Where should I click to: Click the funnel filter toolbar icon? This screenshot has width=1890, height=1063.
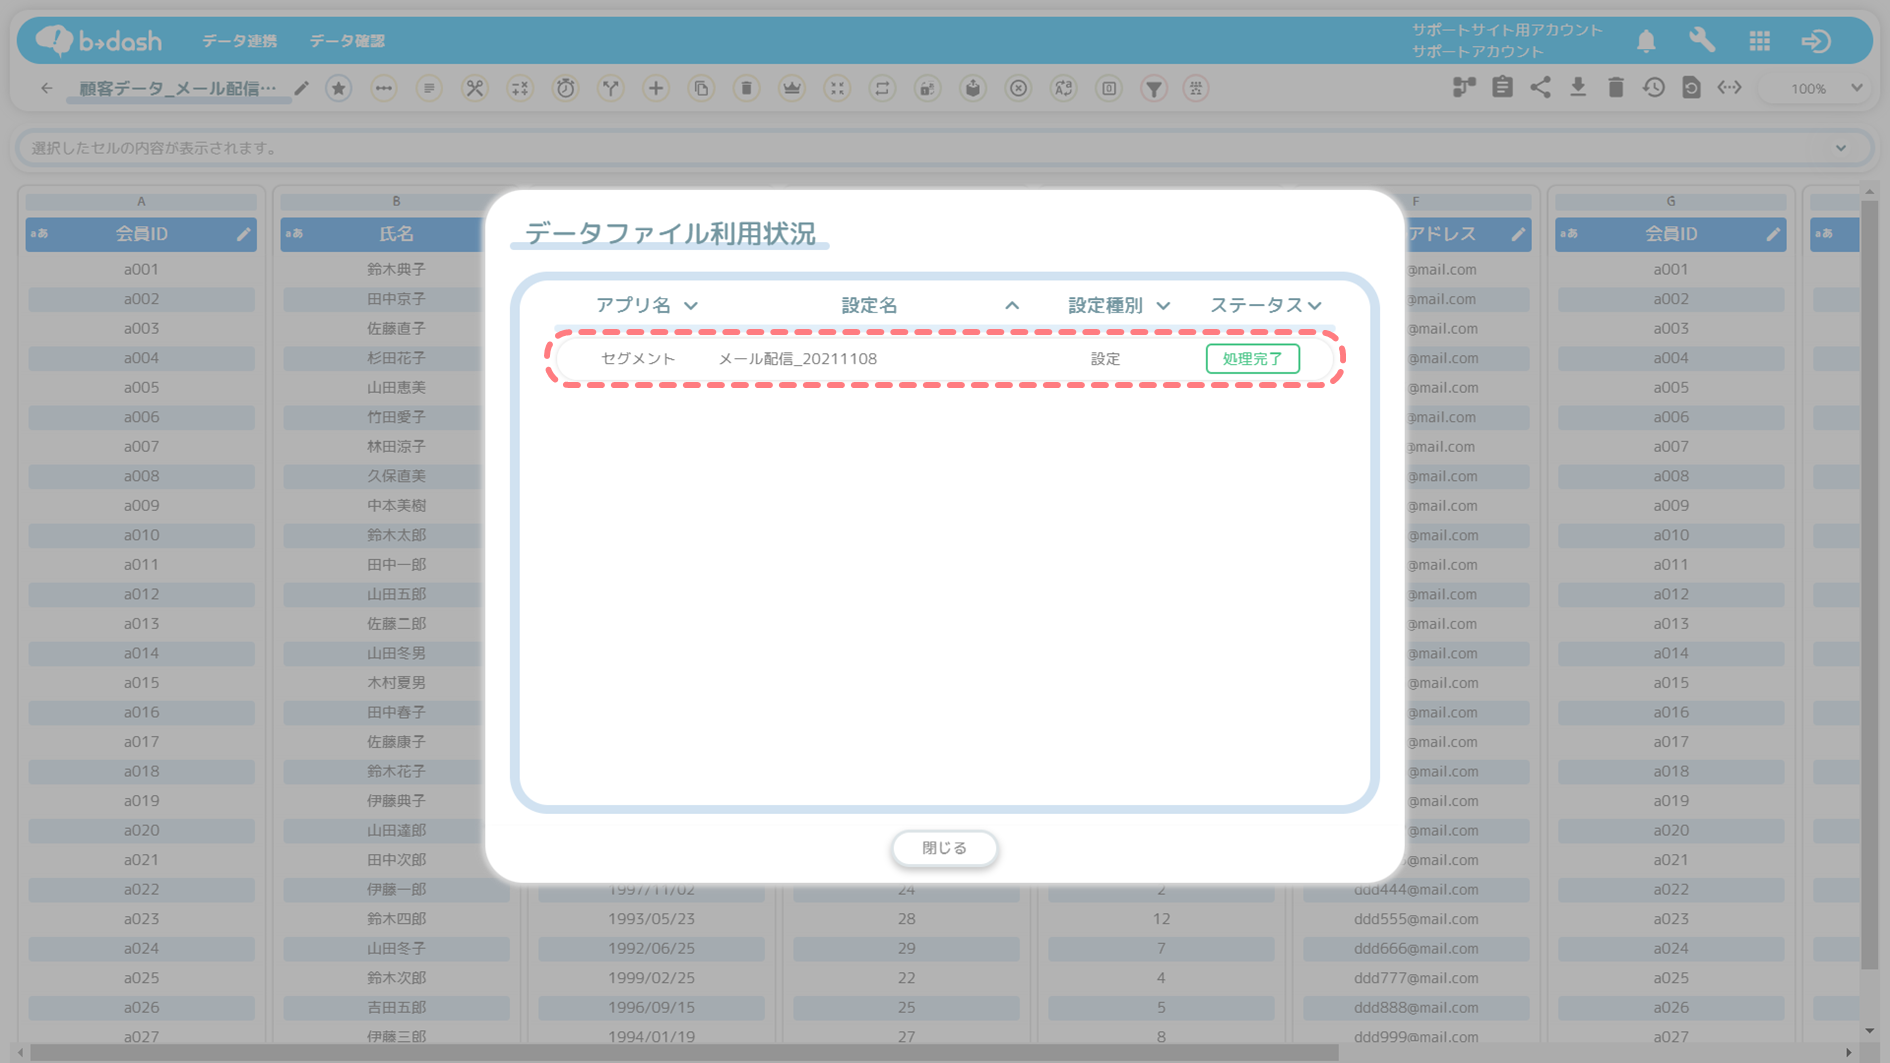[1154, 88]
